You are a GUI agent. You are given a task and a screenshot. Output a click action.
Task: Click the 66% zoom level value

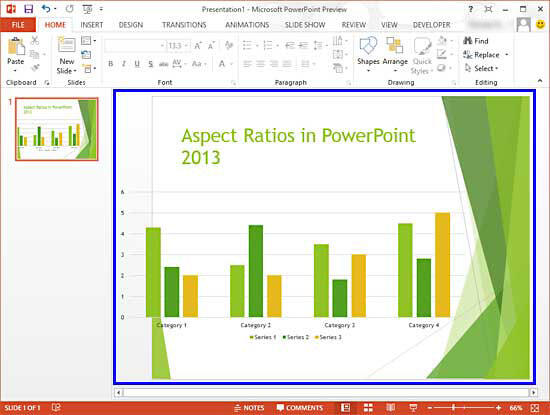pos(516,408)
